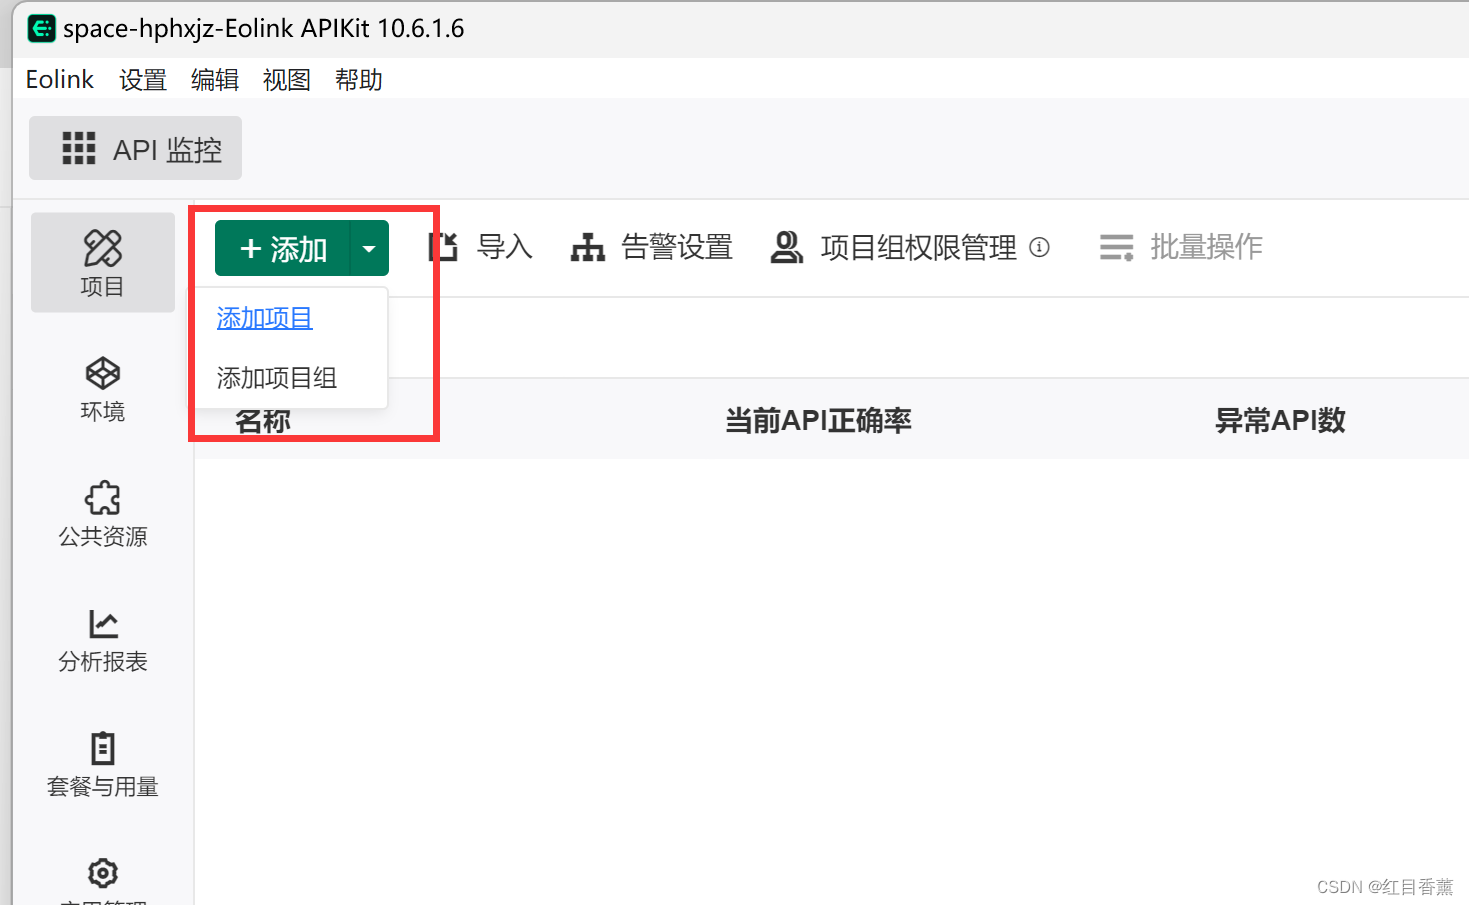This screenshot has width=1469, height=905.
Task: Click the 当前API正确率 column header
Action: coord(818,420)
